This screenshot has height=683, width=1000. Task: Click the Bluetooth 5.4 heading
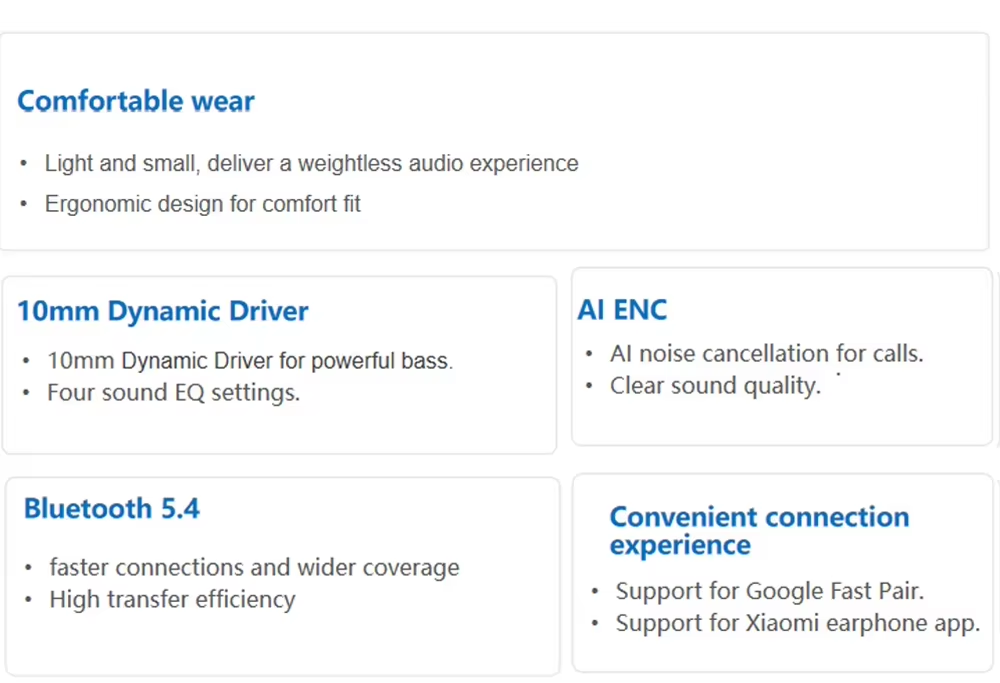point(112,508)
